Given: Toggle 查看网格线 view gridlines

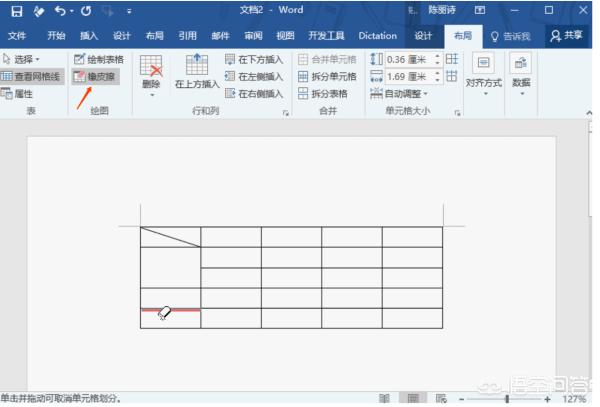Looking at the screenshot, I should point(31,77).
